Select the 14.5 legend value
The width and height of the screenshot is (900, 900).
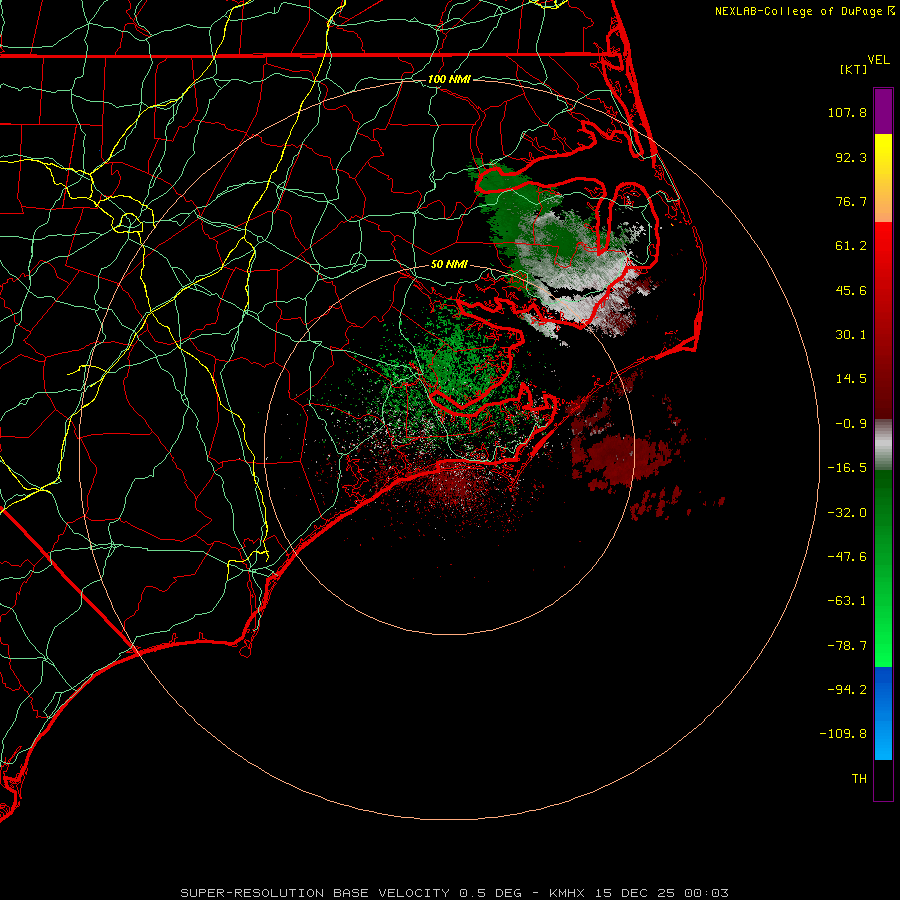851,379
